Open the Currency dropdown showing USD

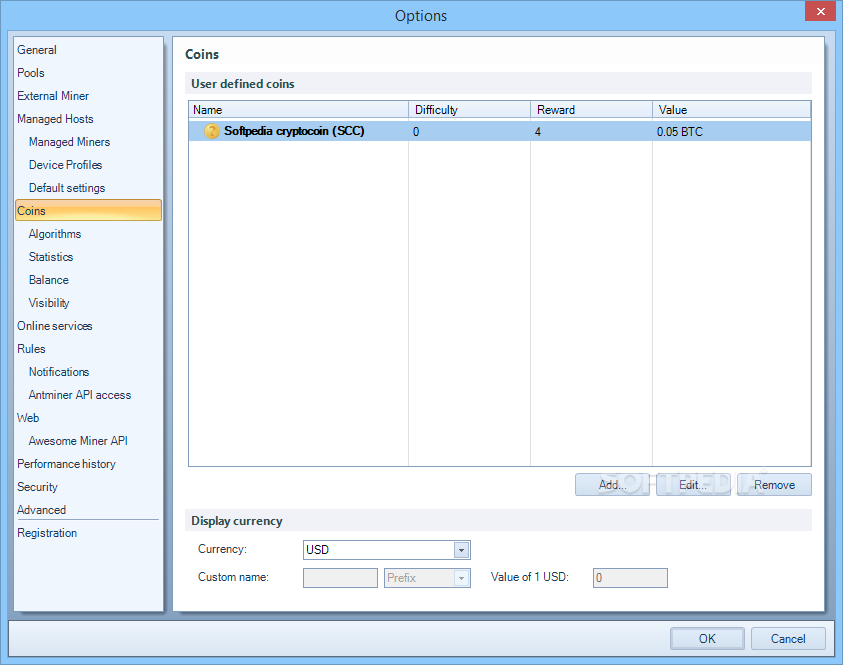(387, 550)
